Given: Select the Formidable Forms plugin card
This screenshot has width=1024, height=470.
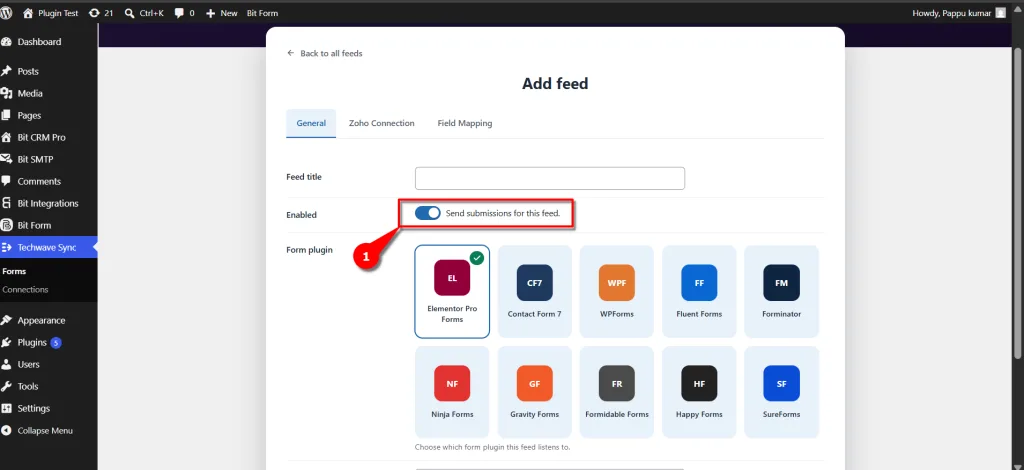Looking at the screenshot, I should (616, 392).
